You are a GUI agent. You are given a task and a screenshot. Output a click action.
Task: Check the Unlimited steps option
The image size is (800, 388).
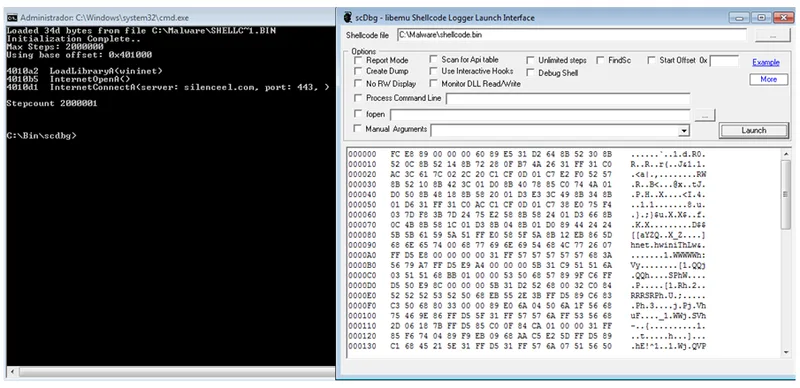[530, 60]
